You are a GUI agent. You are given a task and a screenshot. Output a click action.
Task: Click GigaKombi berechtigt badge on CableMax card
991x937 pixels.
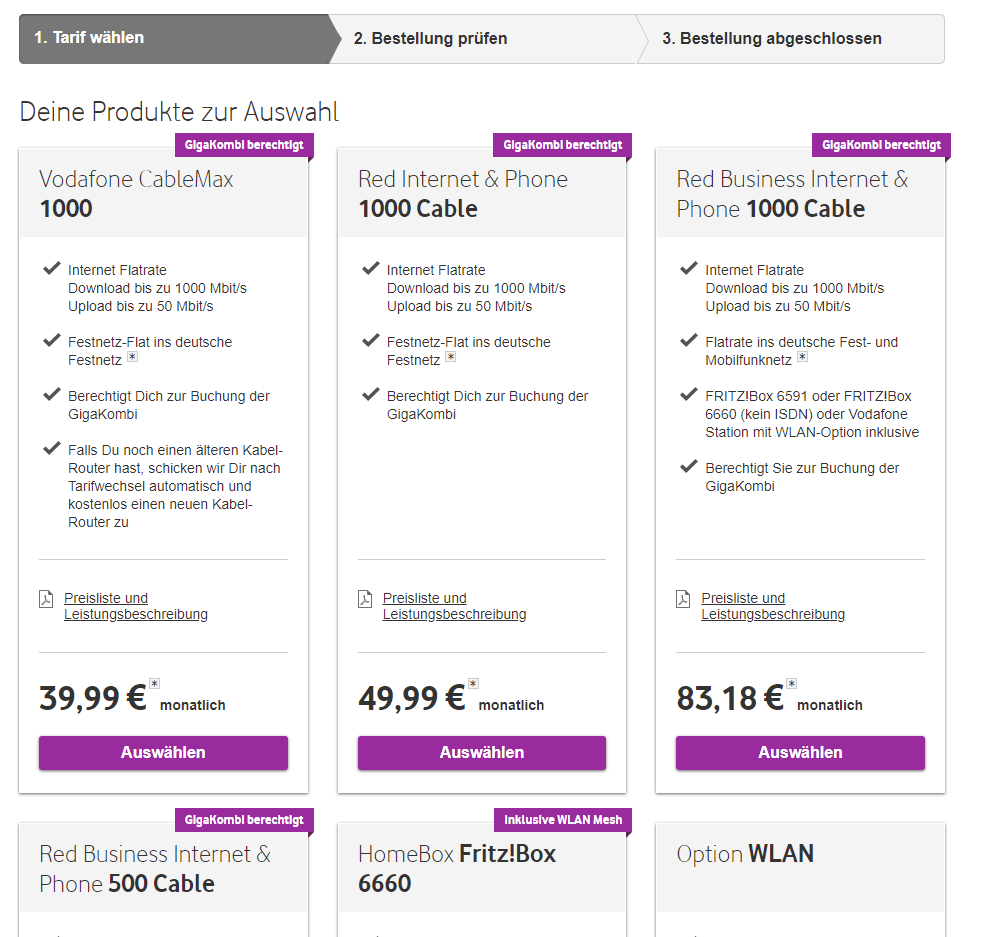click(x=243, y=145)
